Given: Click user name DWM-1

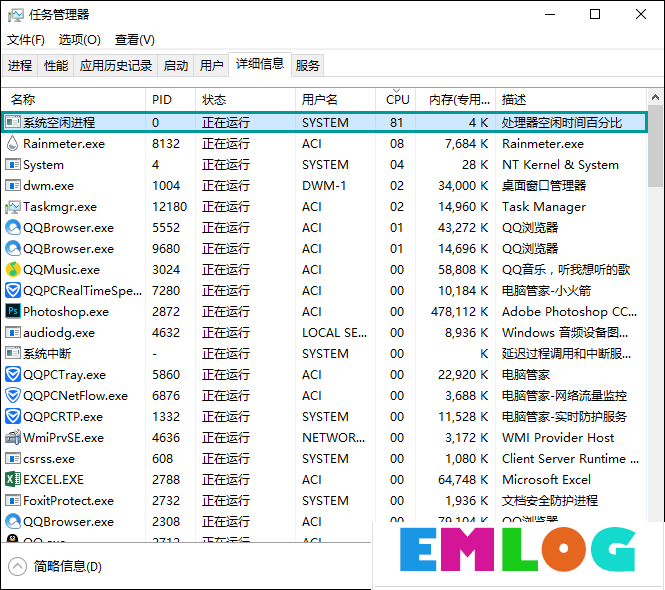Looking at the screenshot, I should 324,185.
